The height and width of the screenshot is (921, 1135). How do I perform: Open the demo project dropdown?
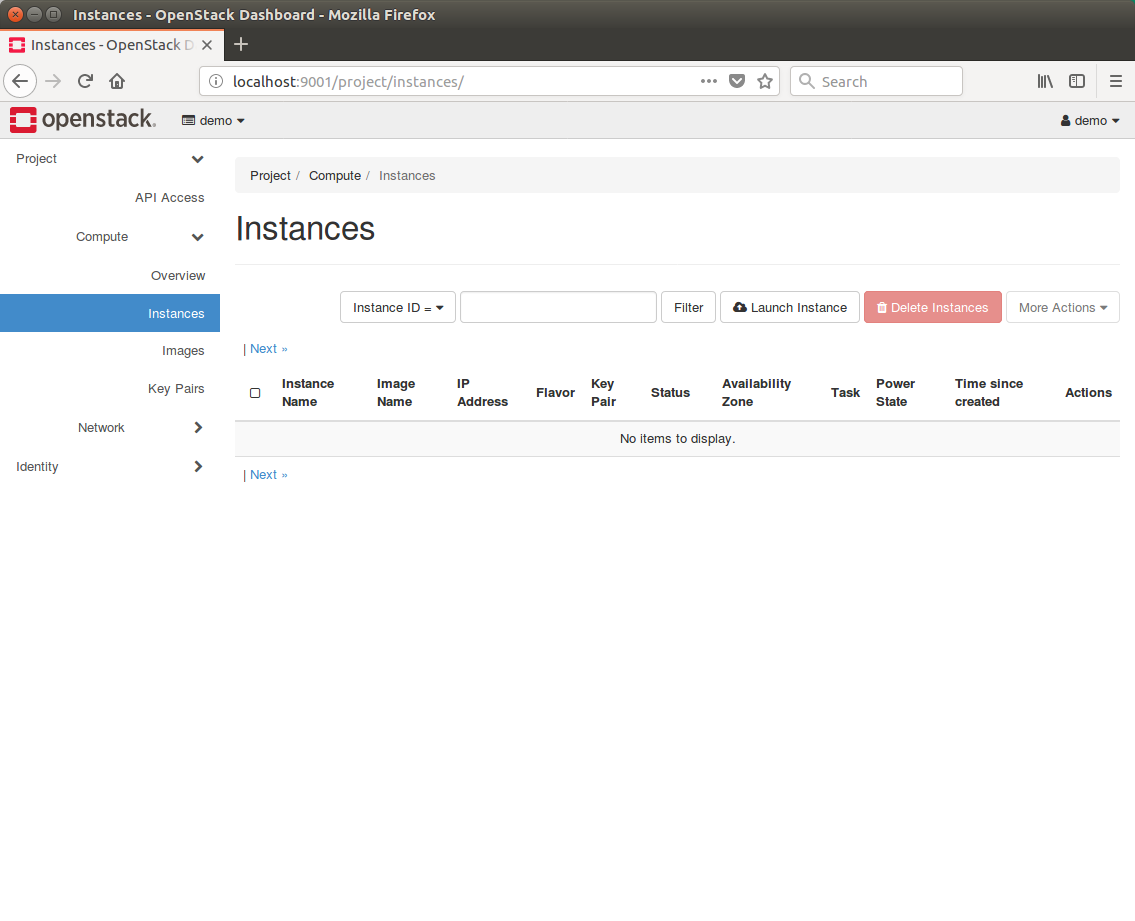(213, 120)
